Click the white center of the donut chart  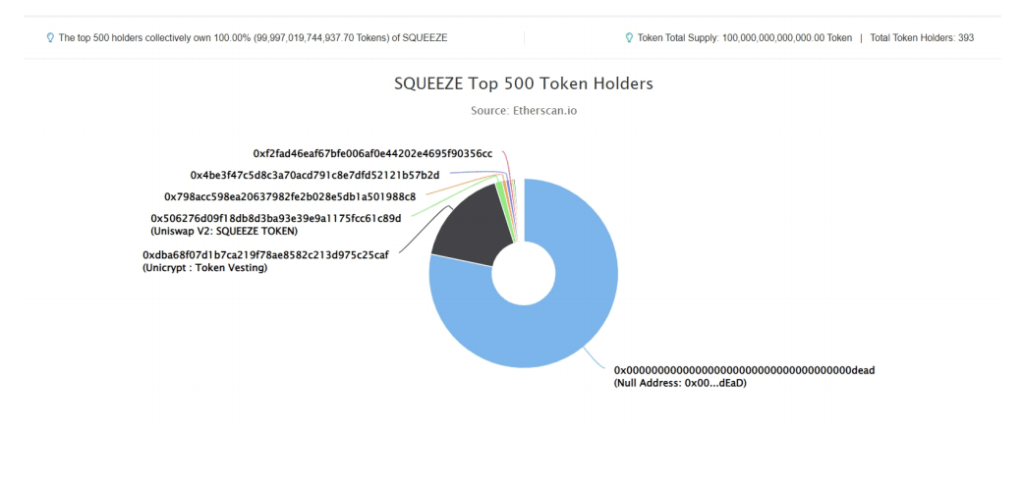(523, 274)
